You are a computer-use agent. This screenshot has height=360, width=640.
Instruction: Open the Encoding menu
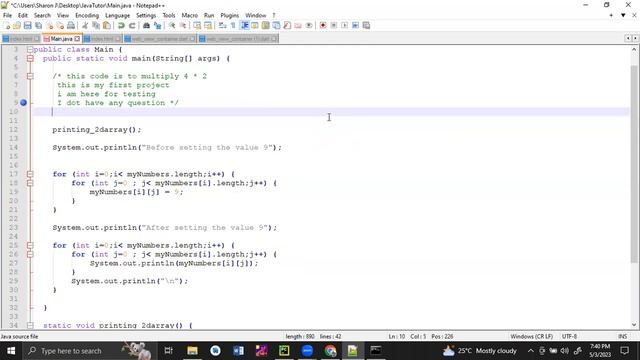pyautogui.click(x=87, y=16)
